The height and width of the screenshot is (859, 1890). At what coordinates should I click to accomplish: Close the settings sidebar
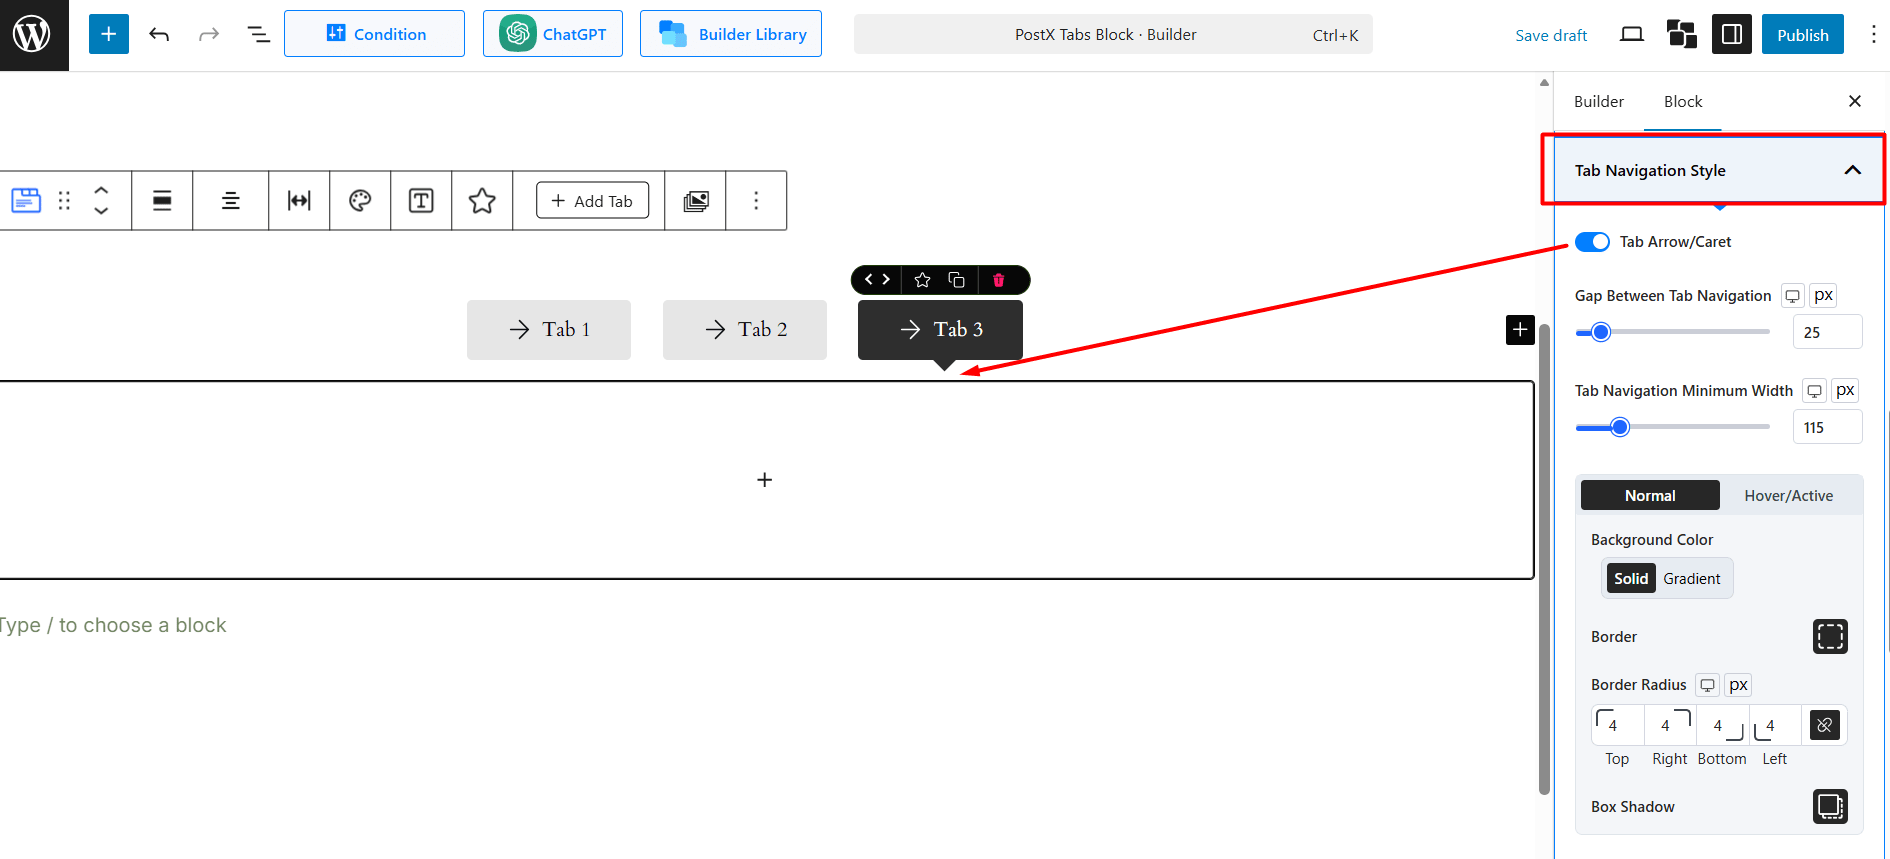pyautogui.click(x=1855, y=101)
